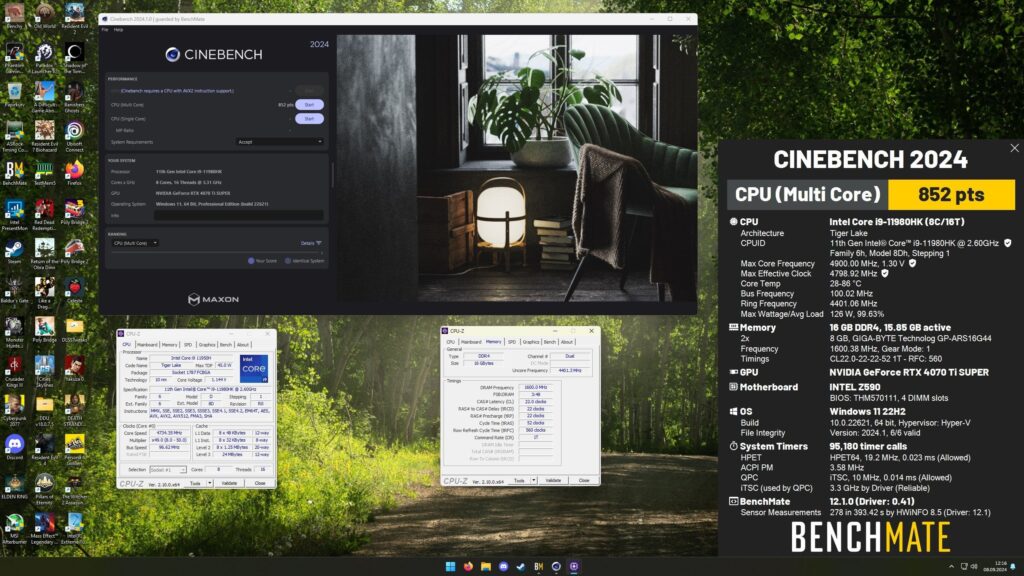Click Close in the right CPU-Z window

[x=584, y=481]
